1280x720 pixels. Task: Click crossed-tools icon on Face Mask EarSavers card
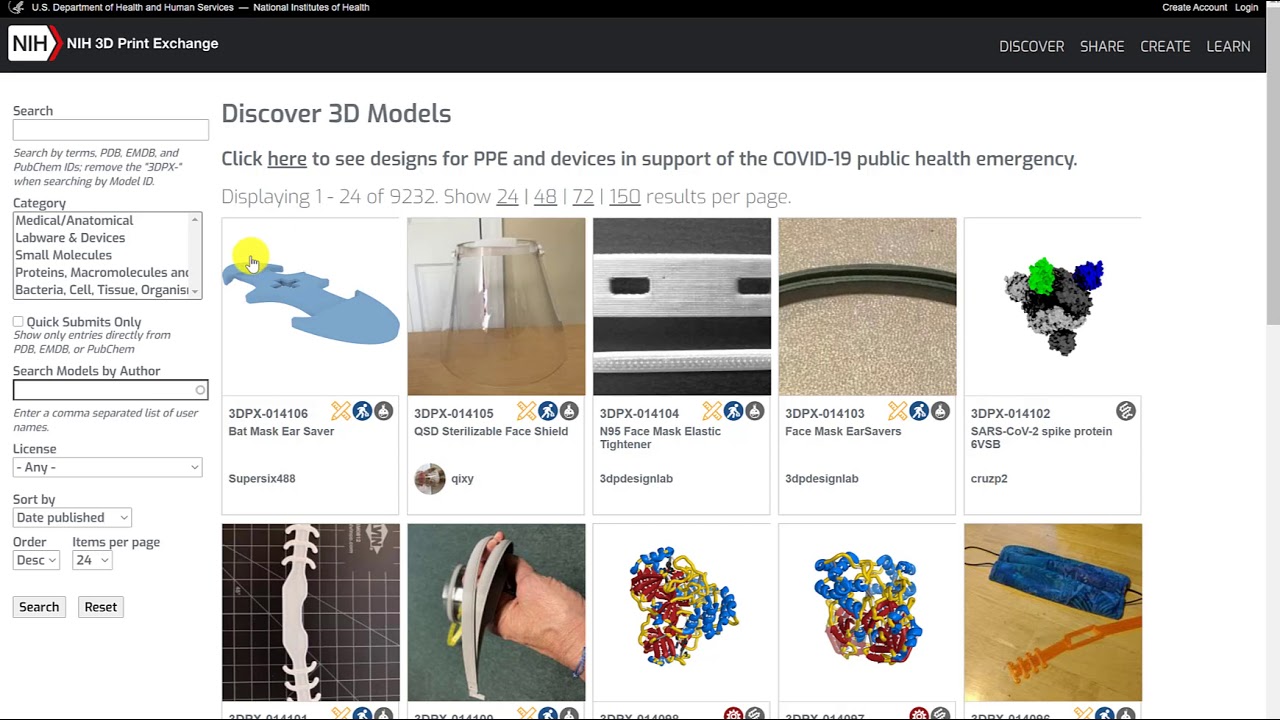[898, 411]
